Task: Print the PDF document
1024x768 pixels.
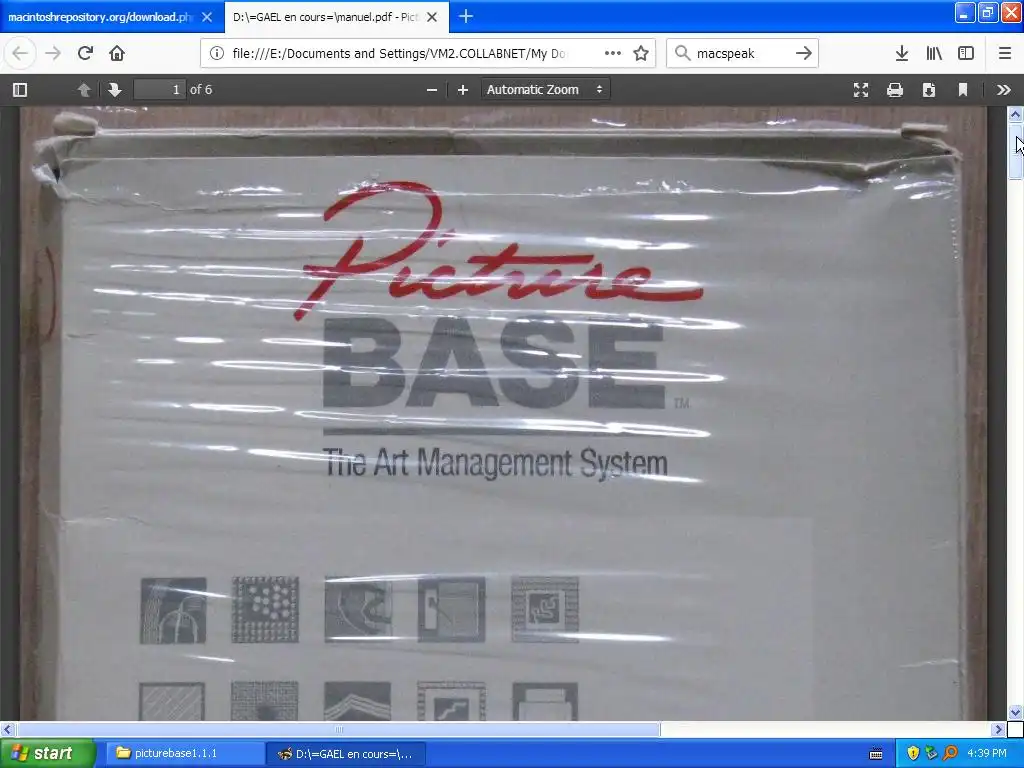Action: 895,89
